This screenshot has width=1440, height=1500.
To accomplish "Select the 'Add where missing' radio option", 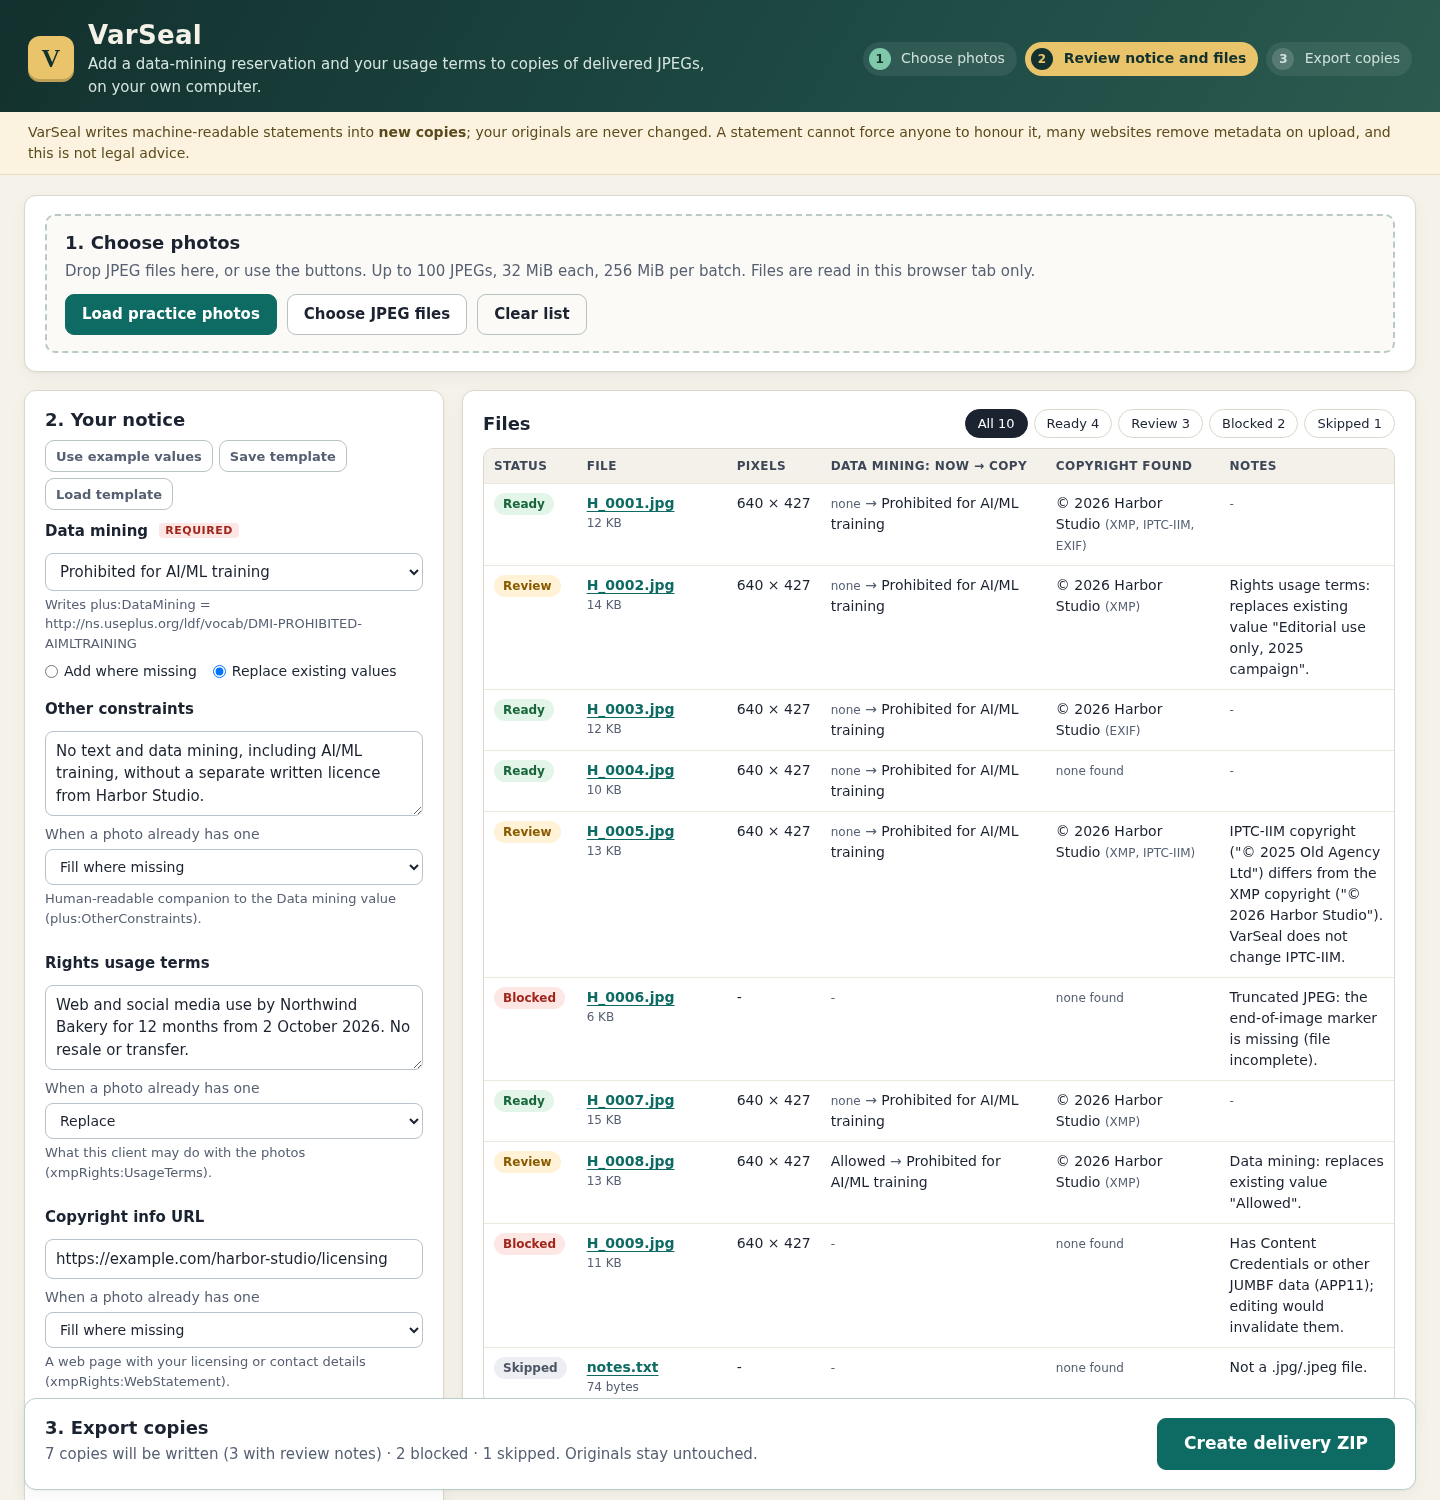I will tap(52, 672).
